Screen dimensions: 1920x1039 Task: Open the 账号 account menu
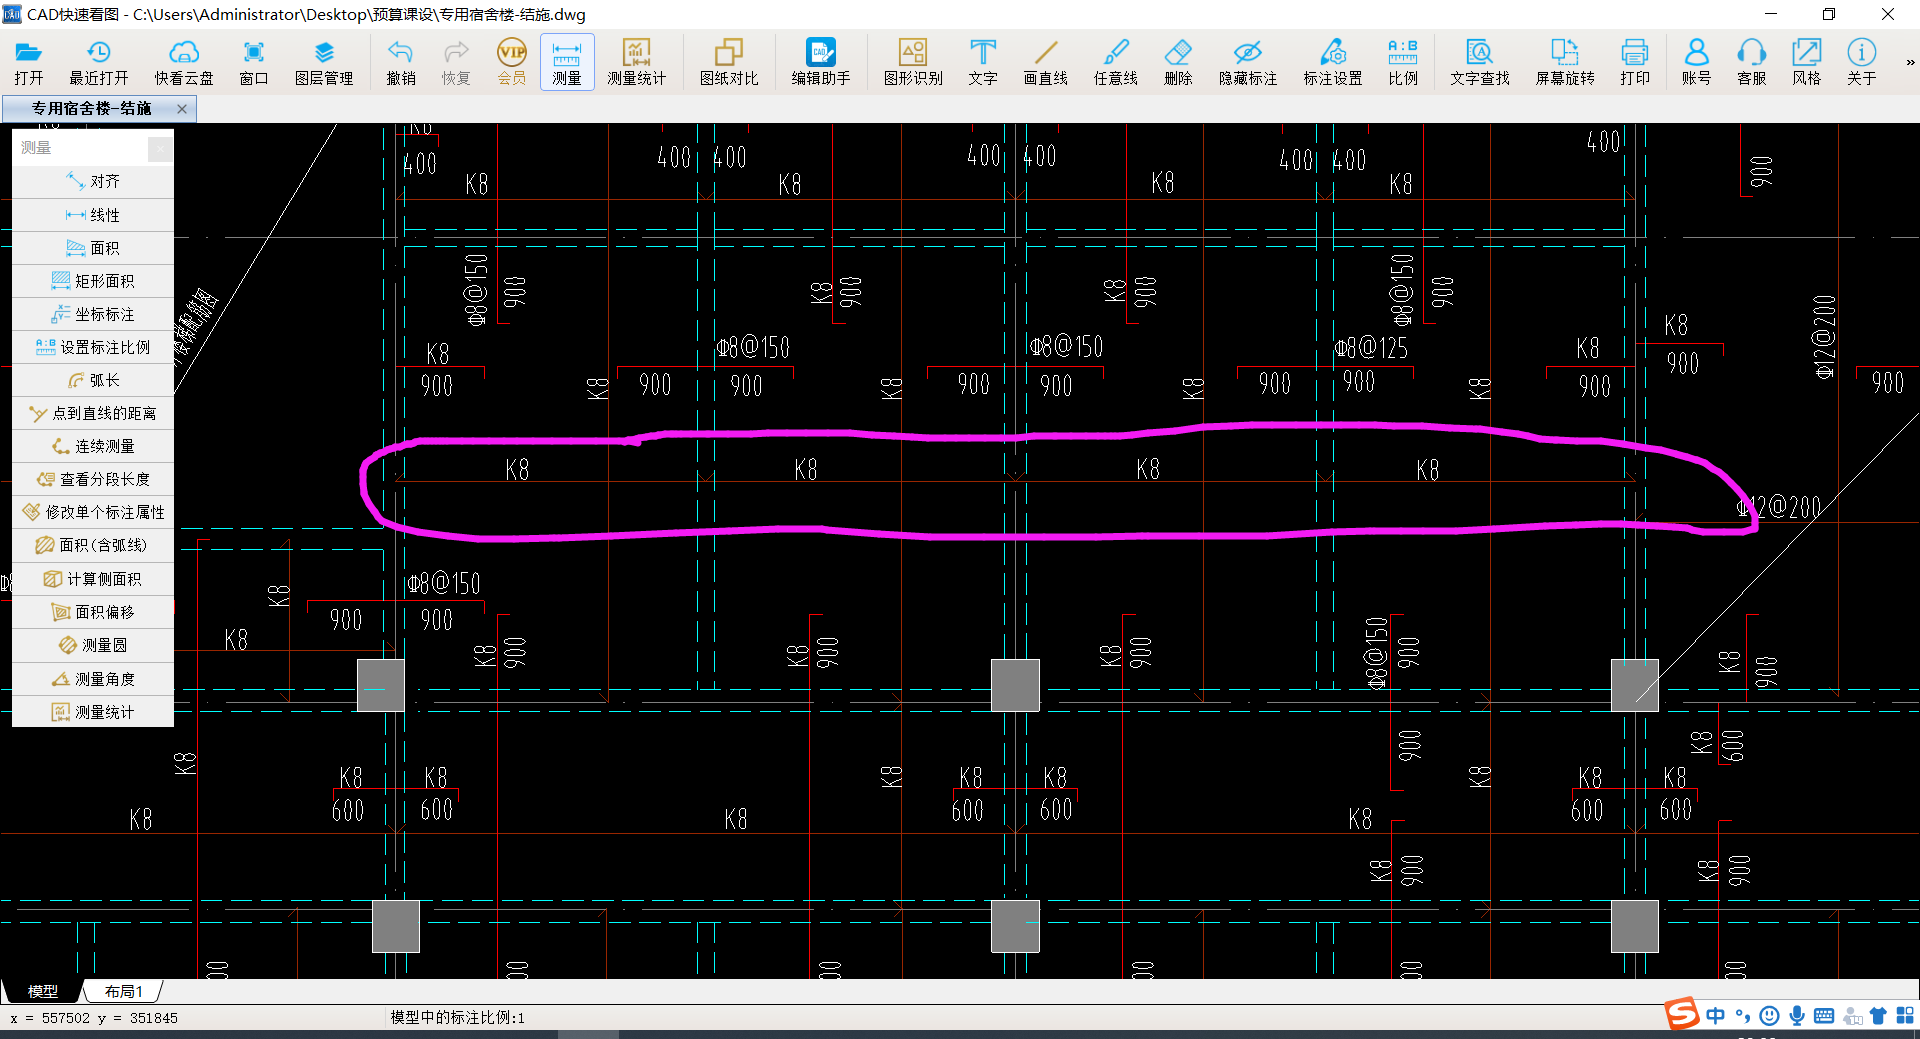click(1696, 62)
